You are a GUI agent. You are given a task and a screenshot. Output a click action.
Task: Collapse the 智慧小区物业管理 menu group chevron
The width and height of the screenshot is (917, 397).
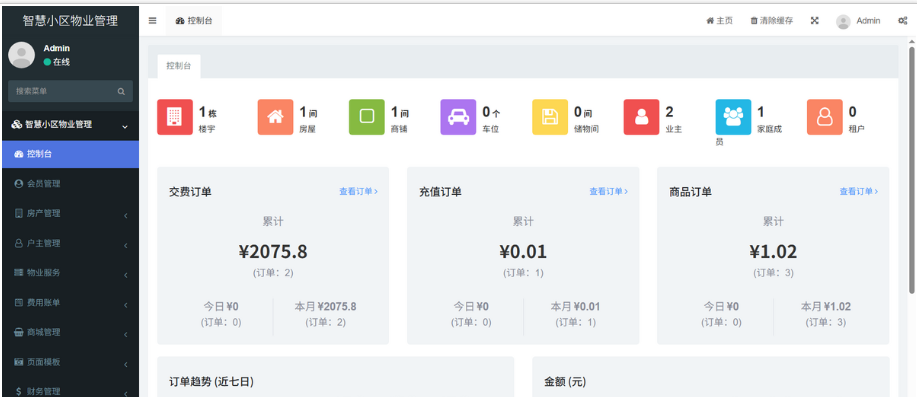pos(125,126)
